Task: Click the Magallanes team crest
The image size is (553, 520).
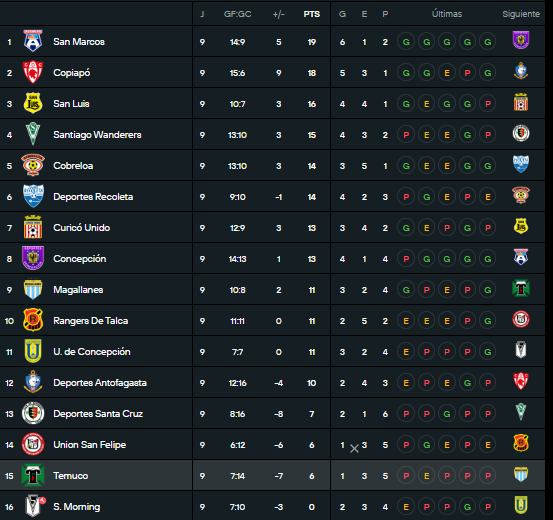Action: (x=33, y=289)
